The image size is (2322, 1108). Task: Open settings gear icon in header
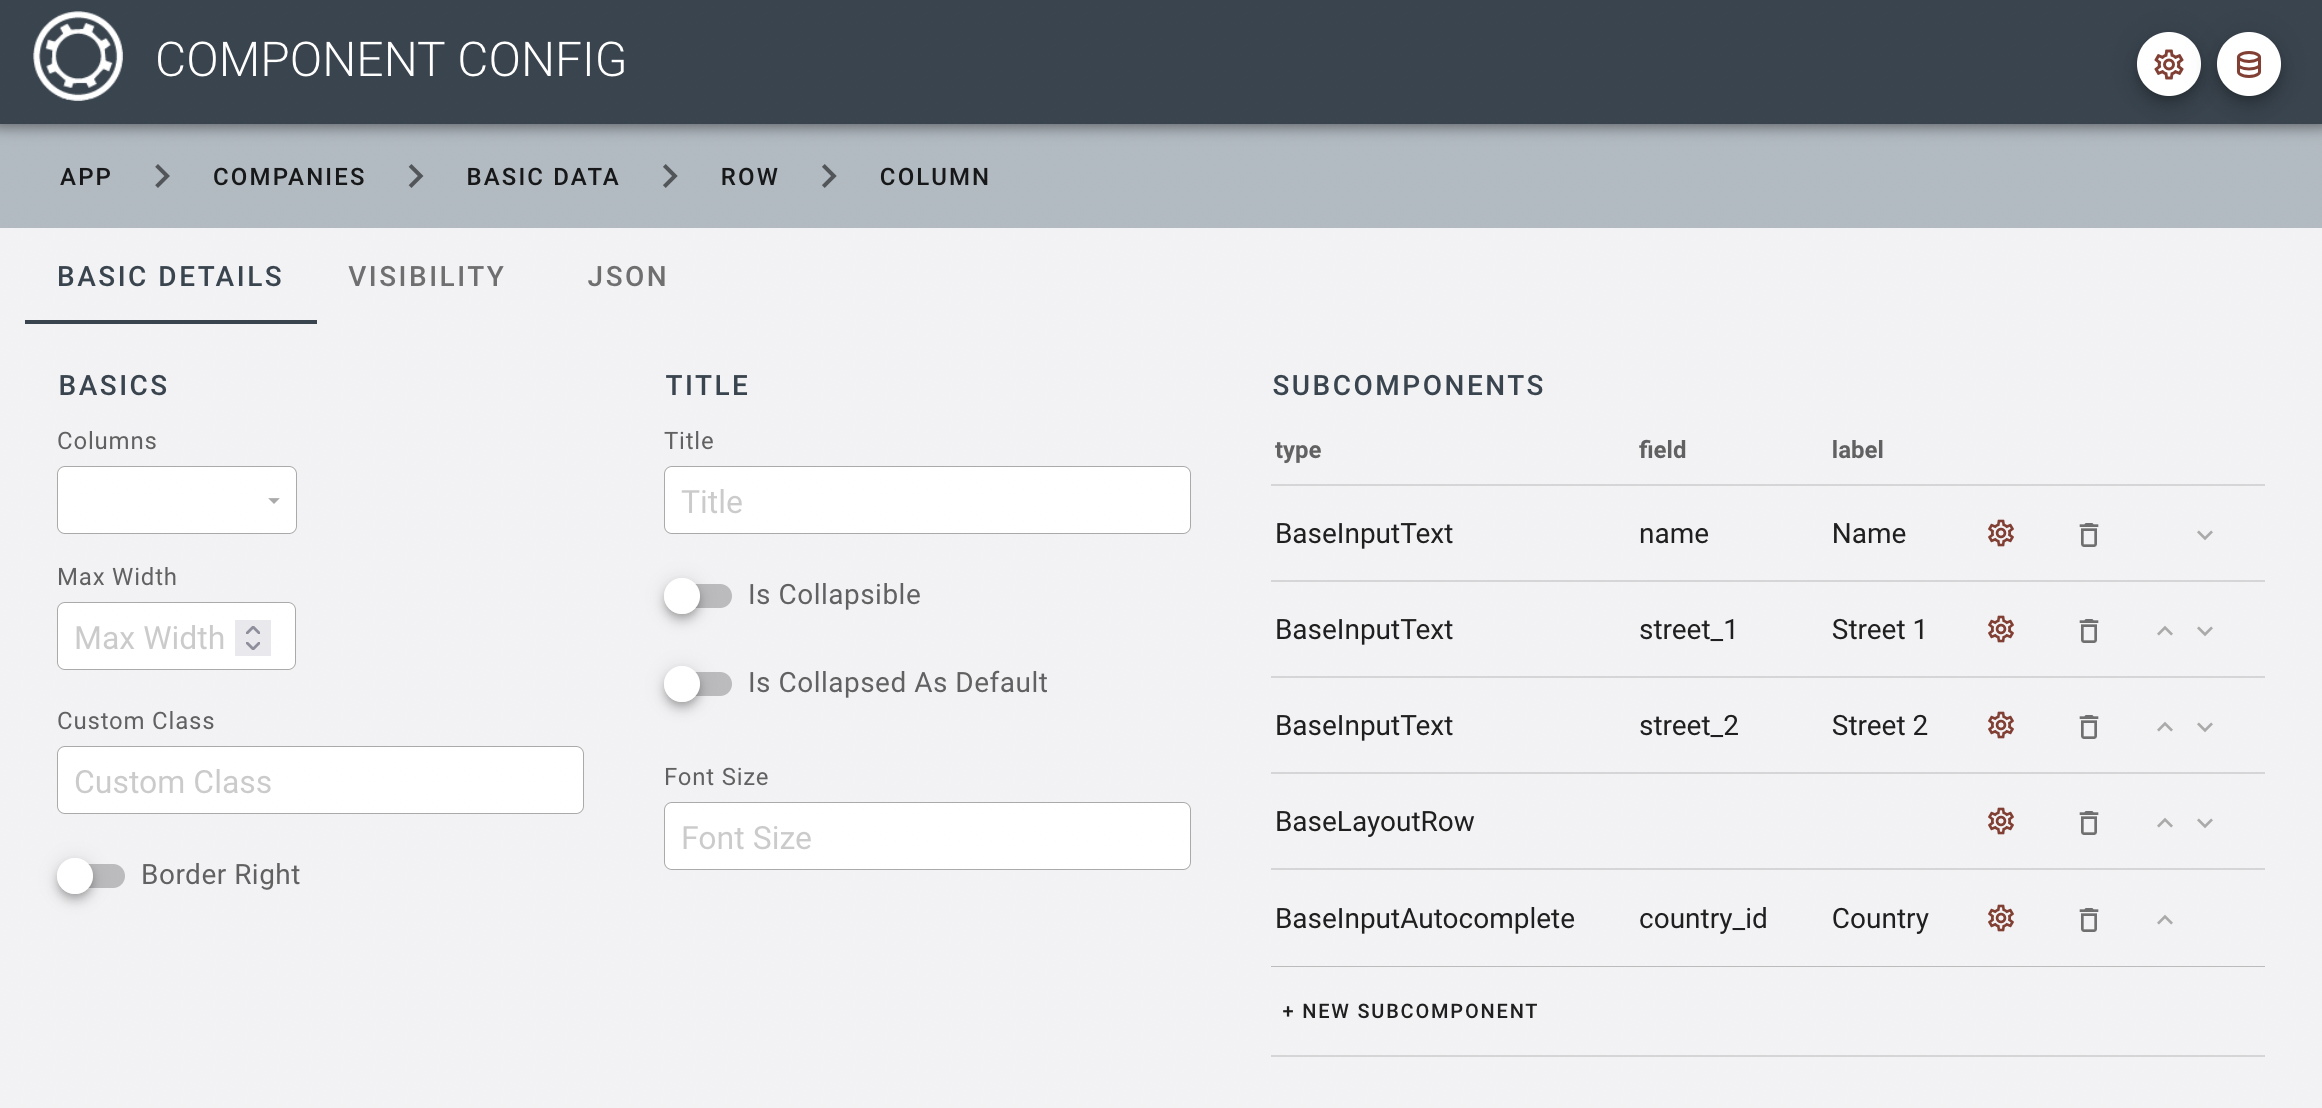(2167, 65)
